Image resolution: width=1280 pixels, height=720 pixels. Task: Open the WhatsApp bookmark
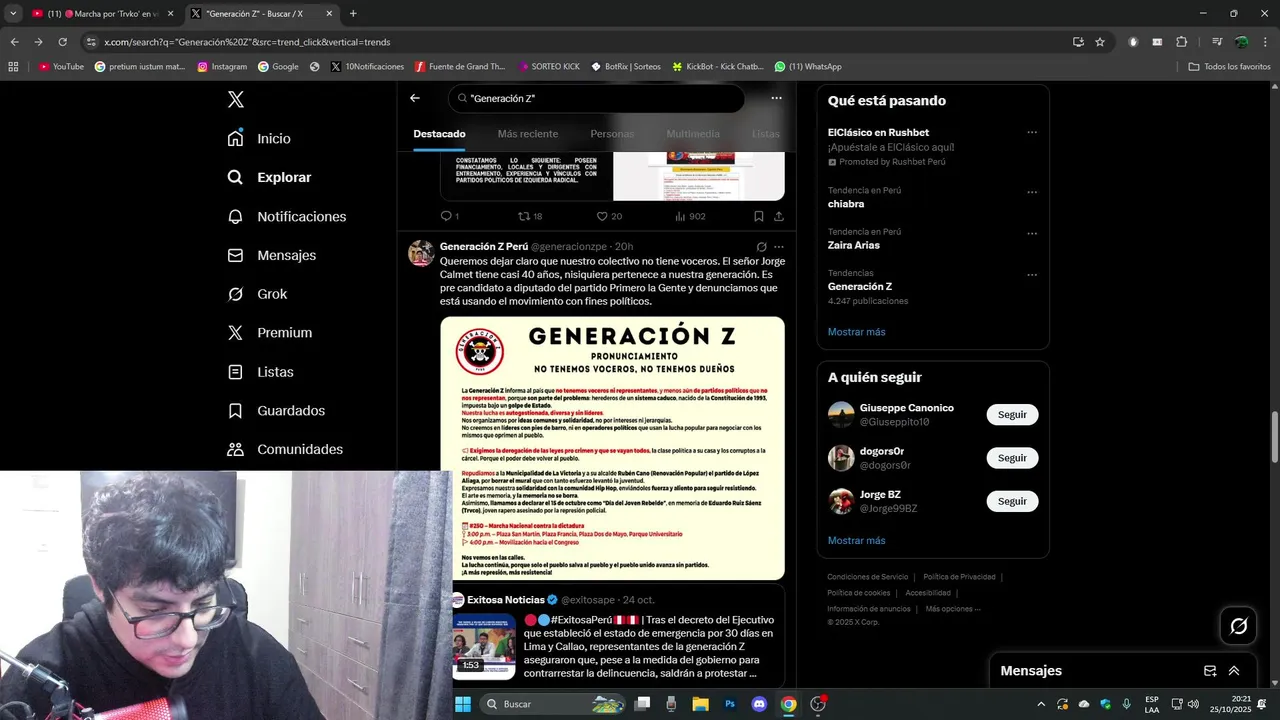tap(808, 67)
